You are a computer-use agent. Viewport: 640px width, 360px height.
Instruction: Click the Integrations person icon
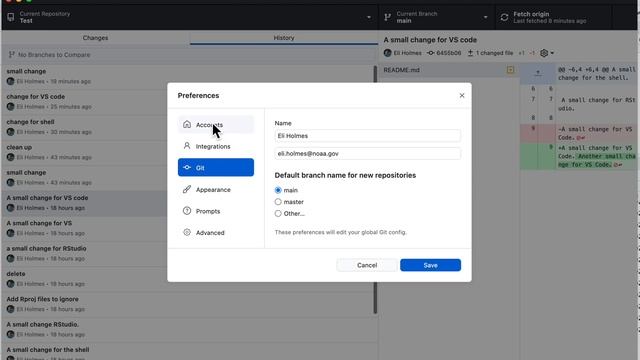[187, 146]
